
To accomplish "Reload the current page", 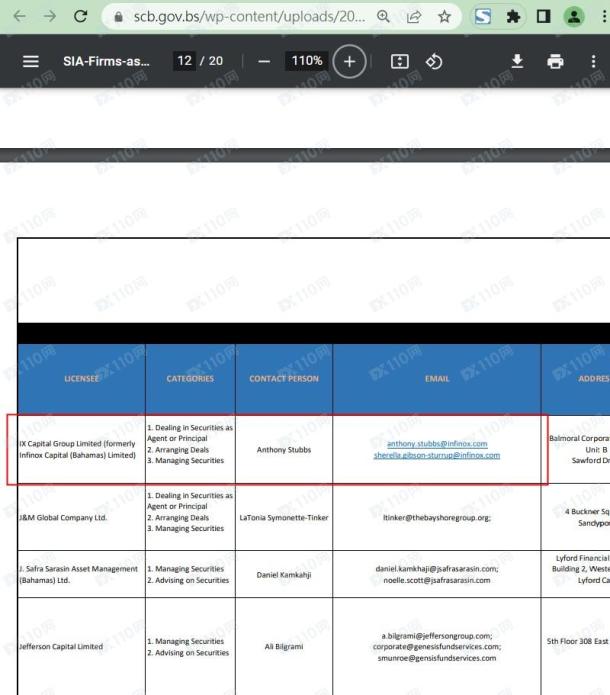I will tap(80, 16).
